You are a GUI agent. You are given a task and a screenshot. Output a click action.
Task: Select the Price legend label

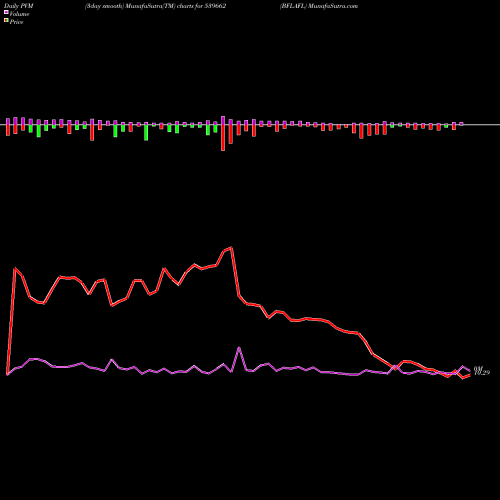click(x=16, y=22)
